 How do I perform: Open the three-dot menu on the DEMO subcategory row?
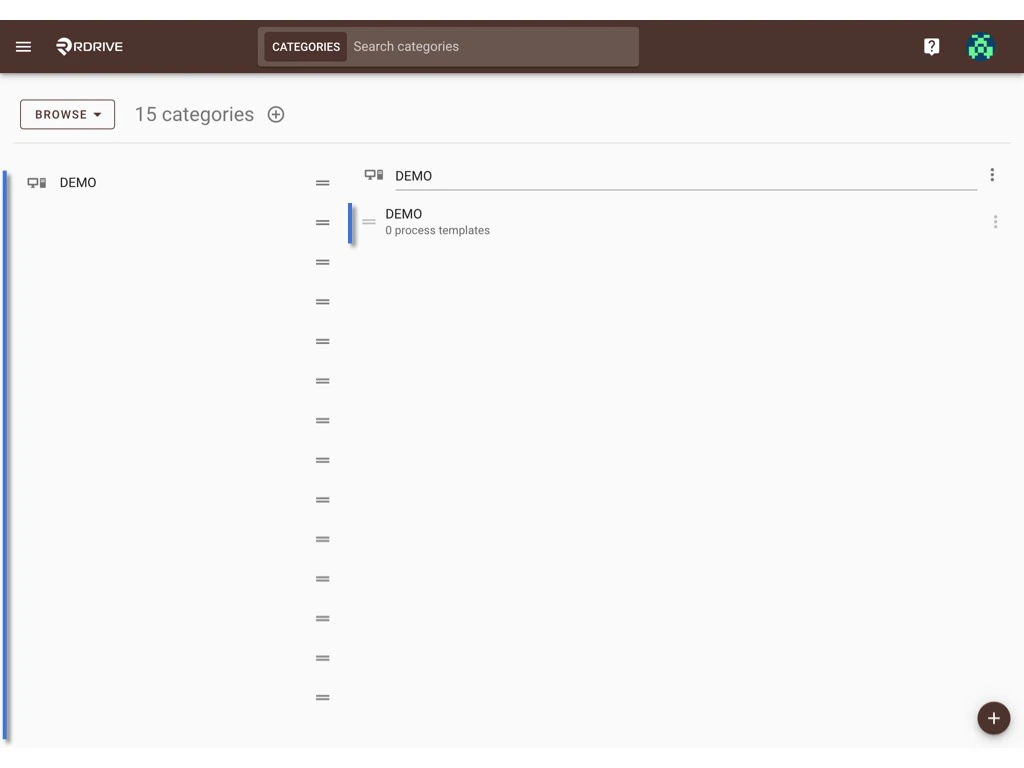tap(996, 221)
